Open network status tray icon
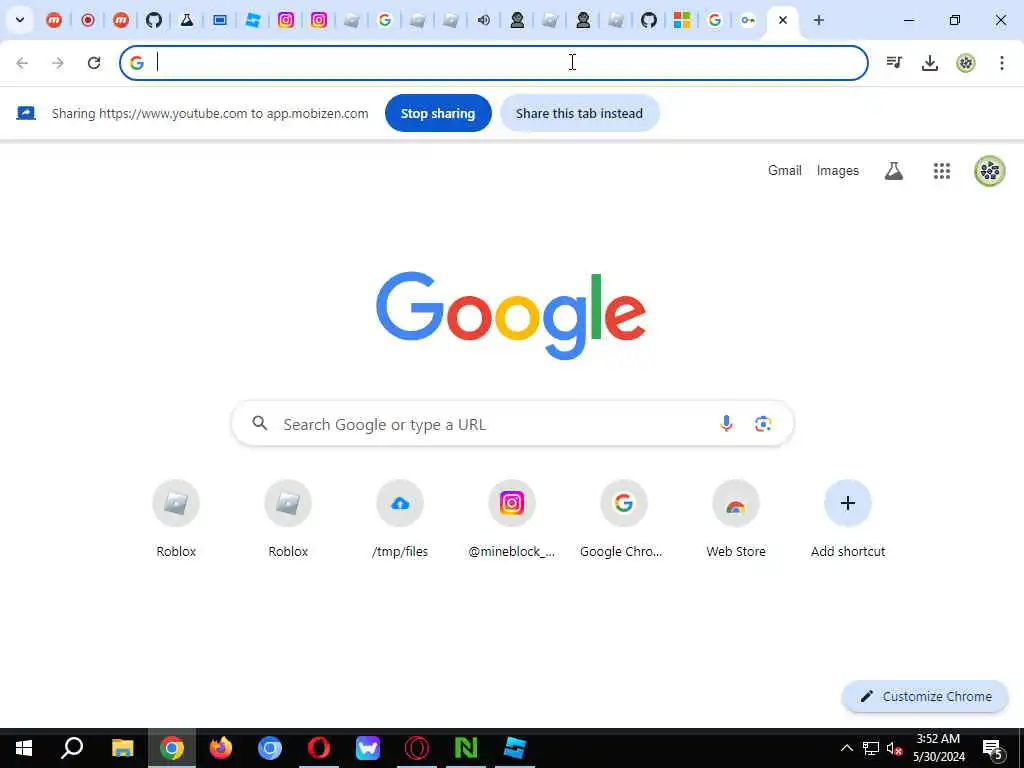 [x=871, y=748]
